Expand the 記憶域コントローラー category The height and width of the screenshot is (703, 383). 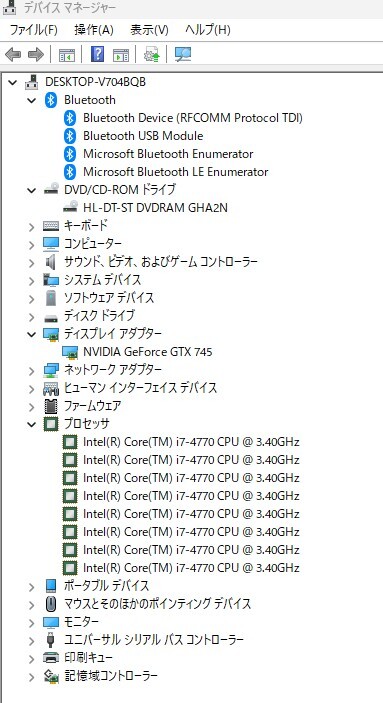pyautogui.click(x=31, y=677)
